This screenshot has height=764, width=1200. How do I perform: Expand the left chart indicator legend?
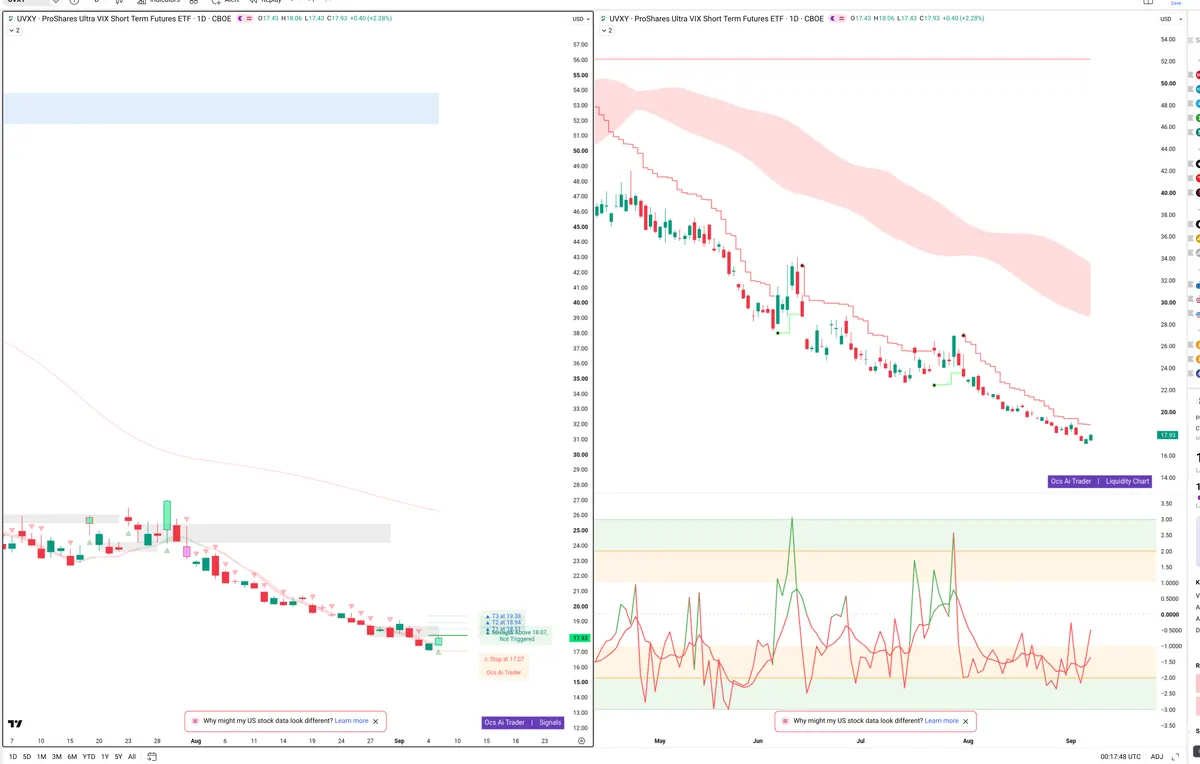pos(14,31)
